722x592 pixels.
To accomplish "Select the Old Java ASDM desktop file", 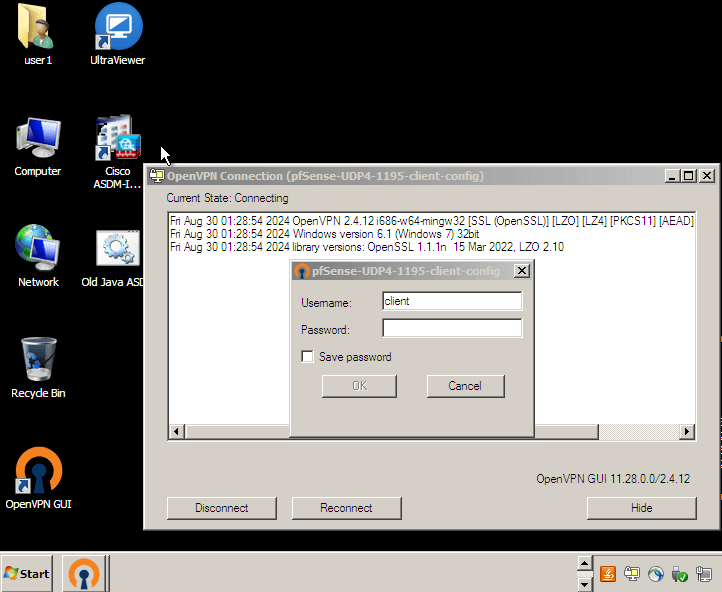I will [114, 259].
